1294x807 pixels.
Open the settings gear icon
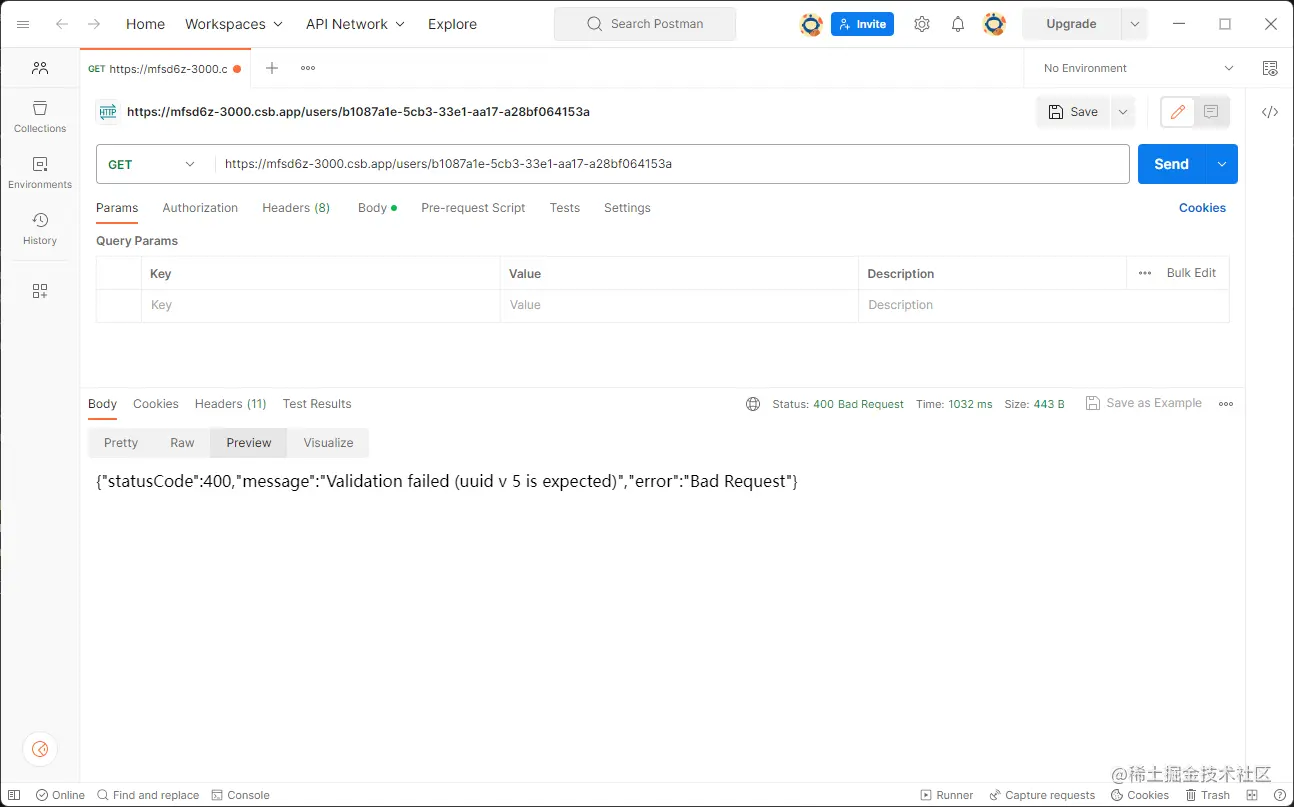(922, 24)
